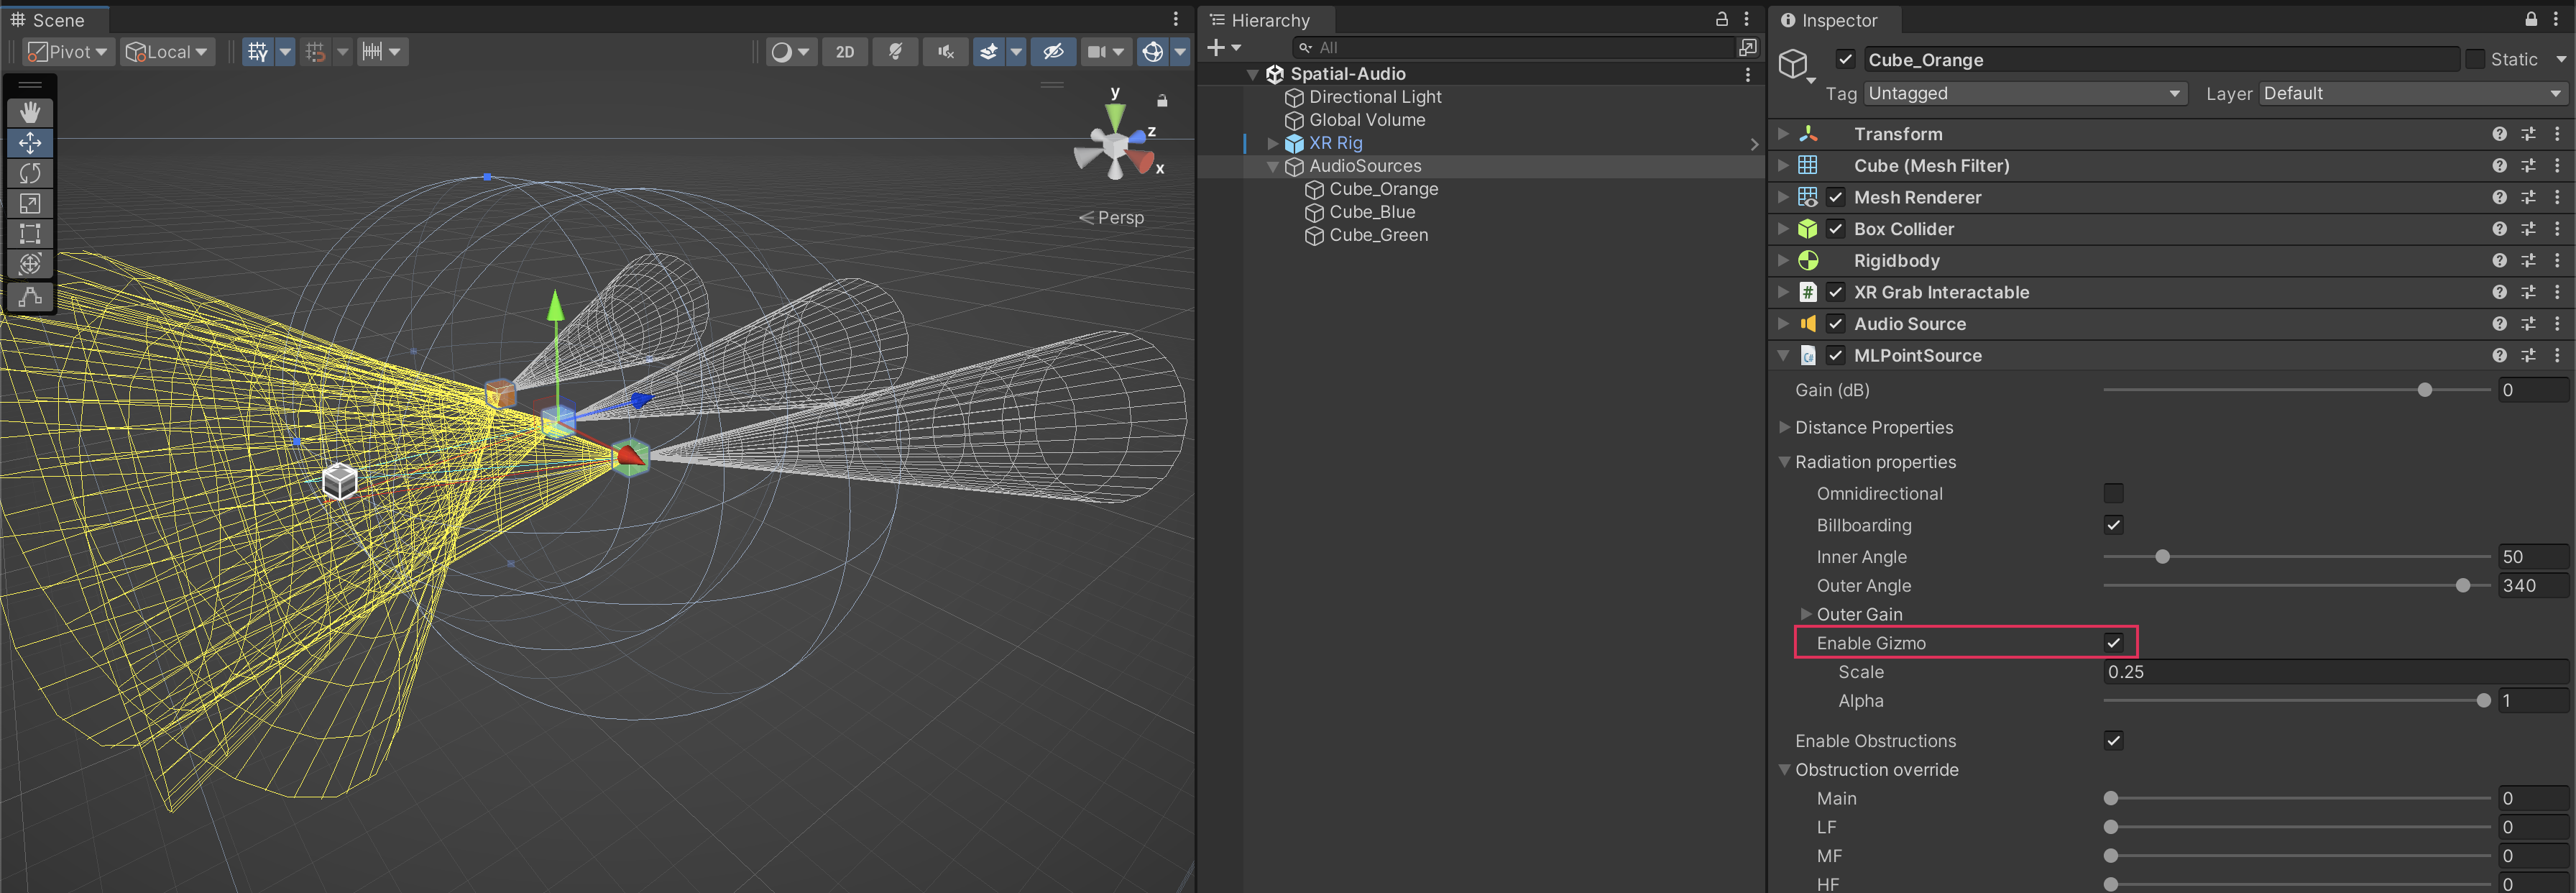Uncheck the Billboarding checkbox

click(x=2113, y=525)
